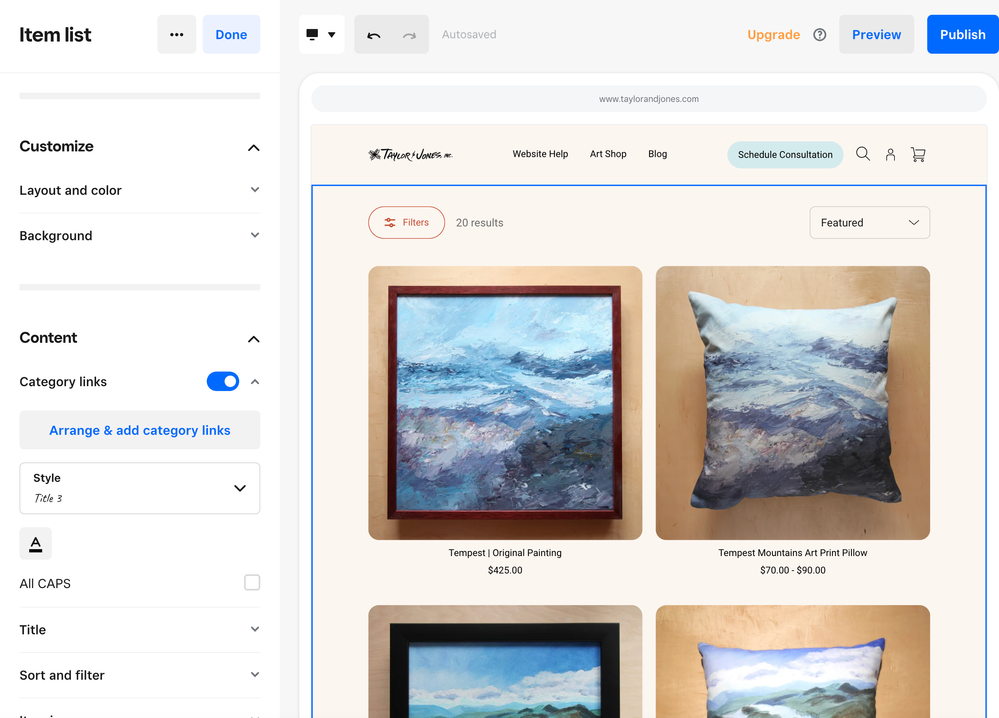Expand the Background options
Screen dimensions: 999x718
[x=140, y=236]
